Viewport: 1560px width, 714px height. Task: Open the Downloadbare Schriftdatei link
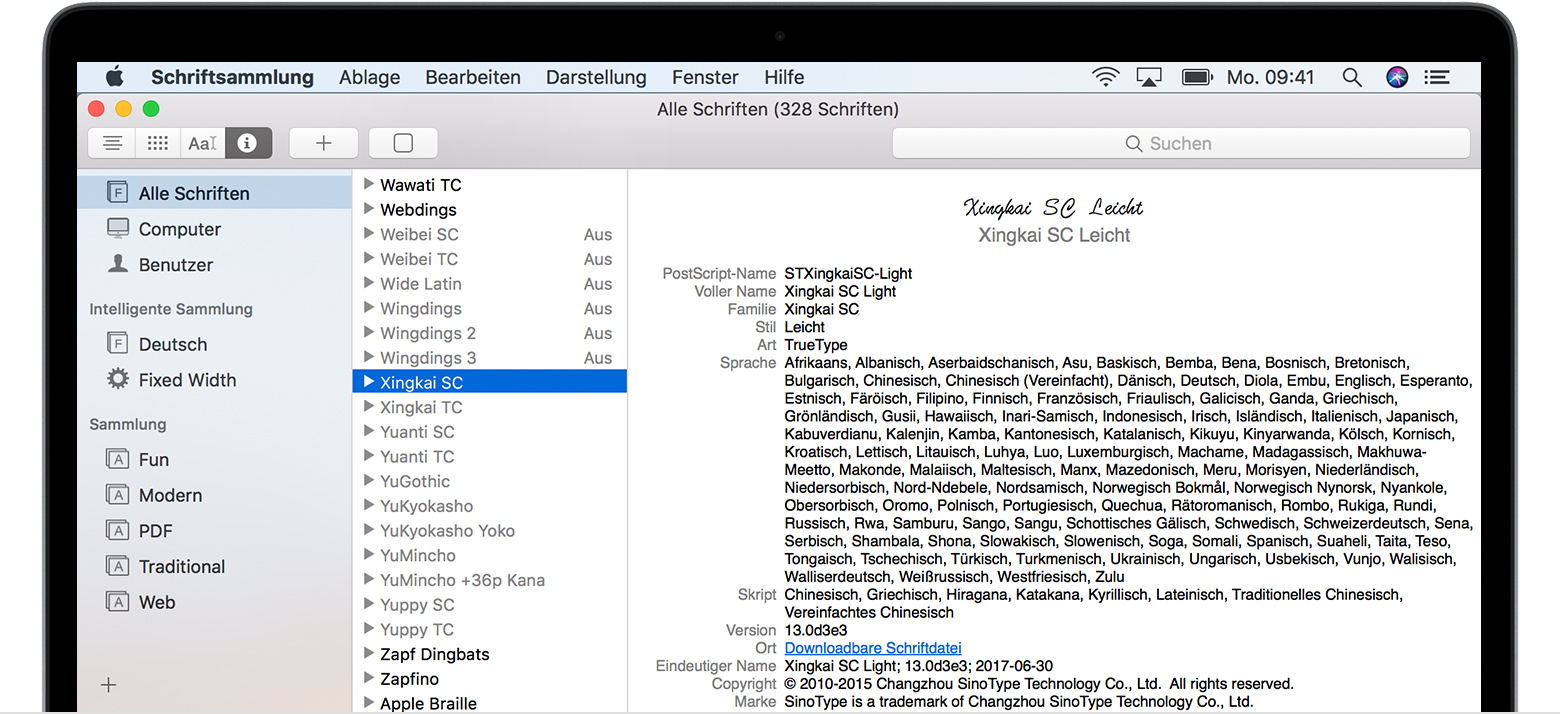pos(872,648)
